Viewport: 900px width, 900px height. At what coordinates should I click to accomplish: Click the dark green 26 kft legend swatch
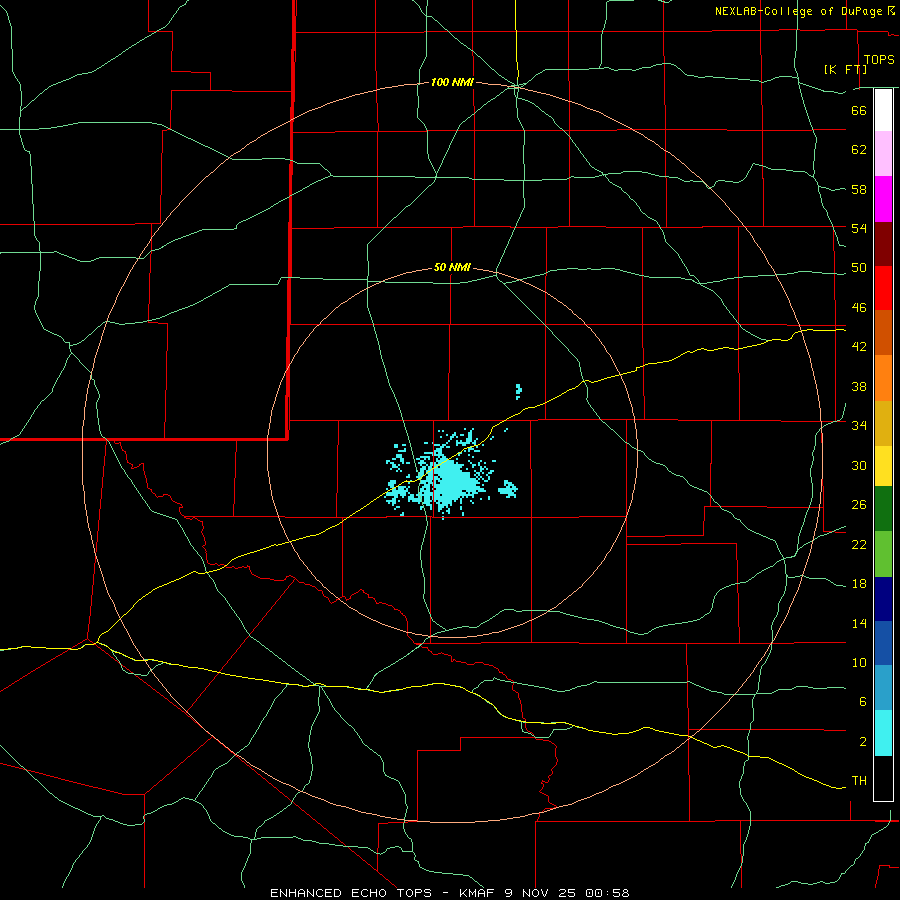[883, 509]
